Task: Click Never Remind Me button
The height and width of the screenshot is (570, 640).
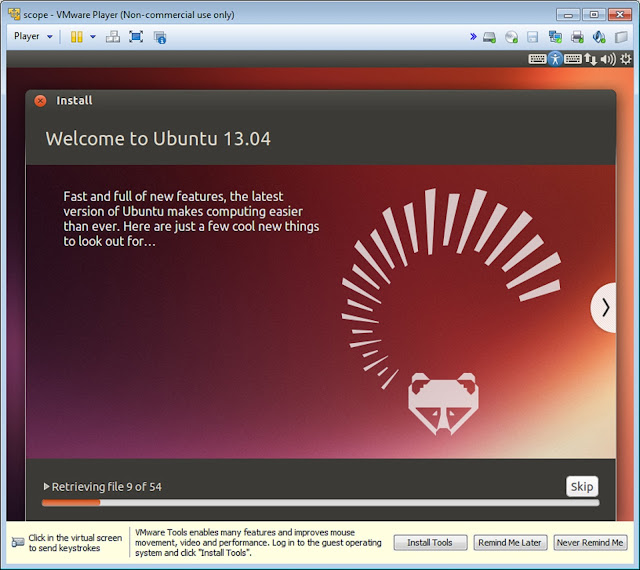Action: pyautogui.click(x=590, y=543)
